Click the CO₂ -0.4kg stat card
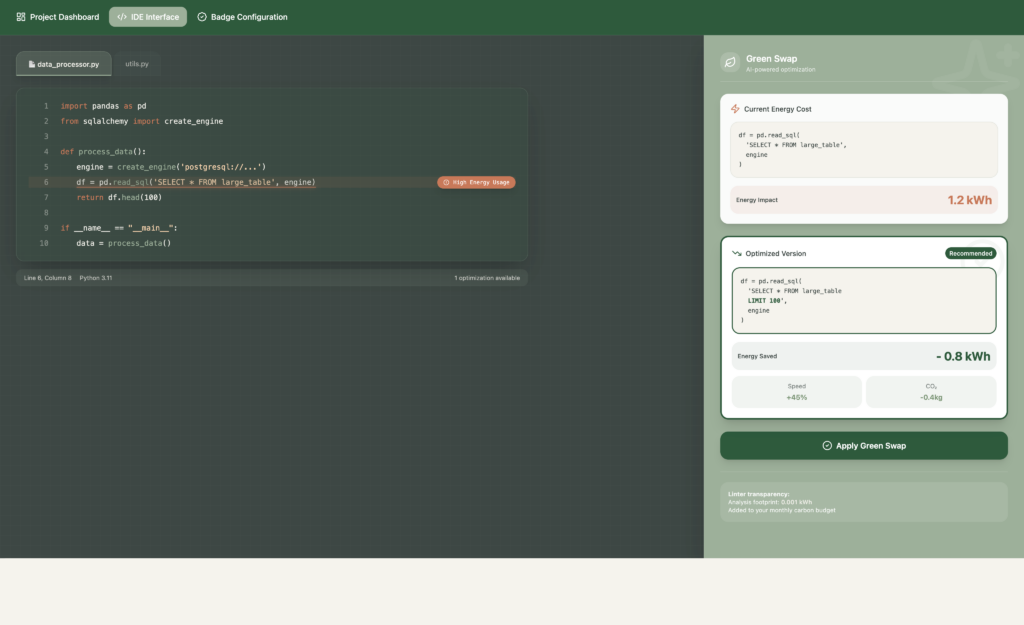This screenshot has height=625, width=1024. click(931, 392)
